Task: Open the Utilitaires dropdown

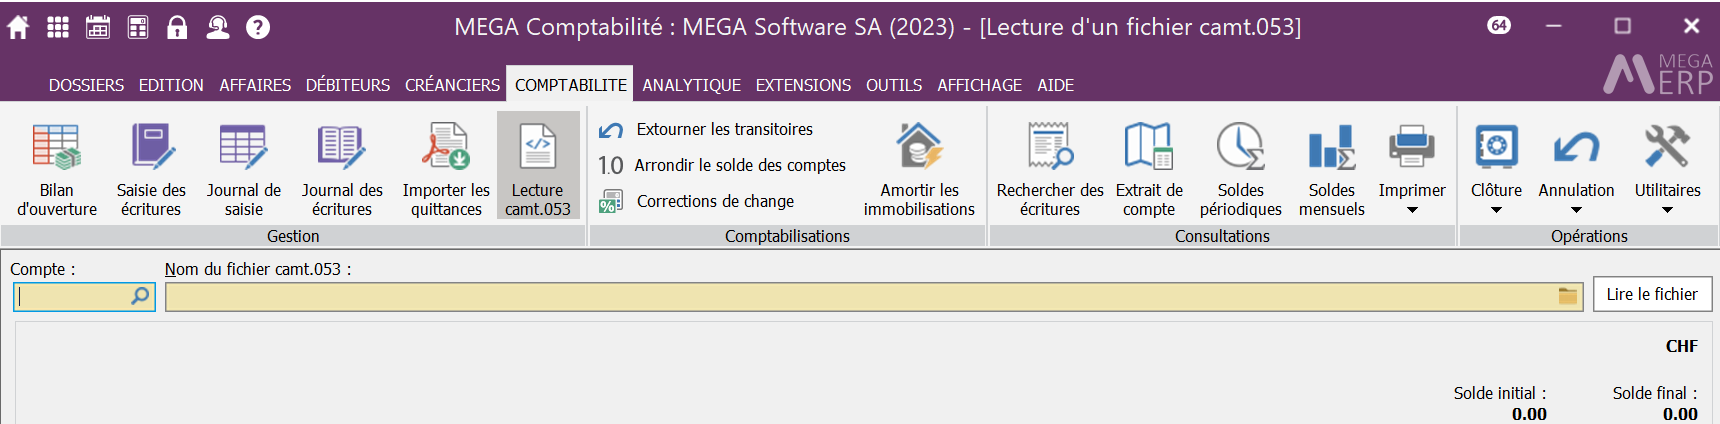Action: [1667, 209]
